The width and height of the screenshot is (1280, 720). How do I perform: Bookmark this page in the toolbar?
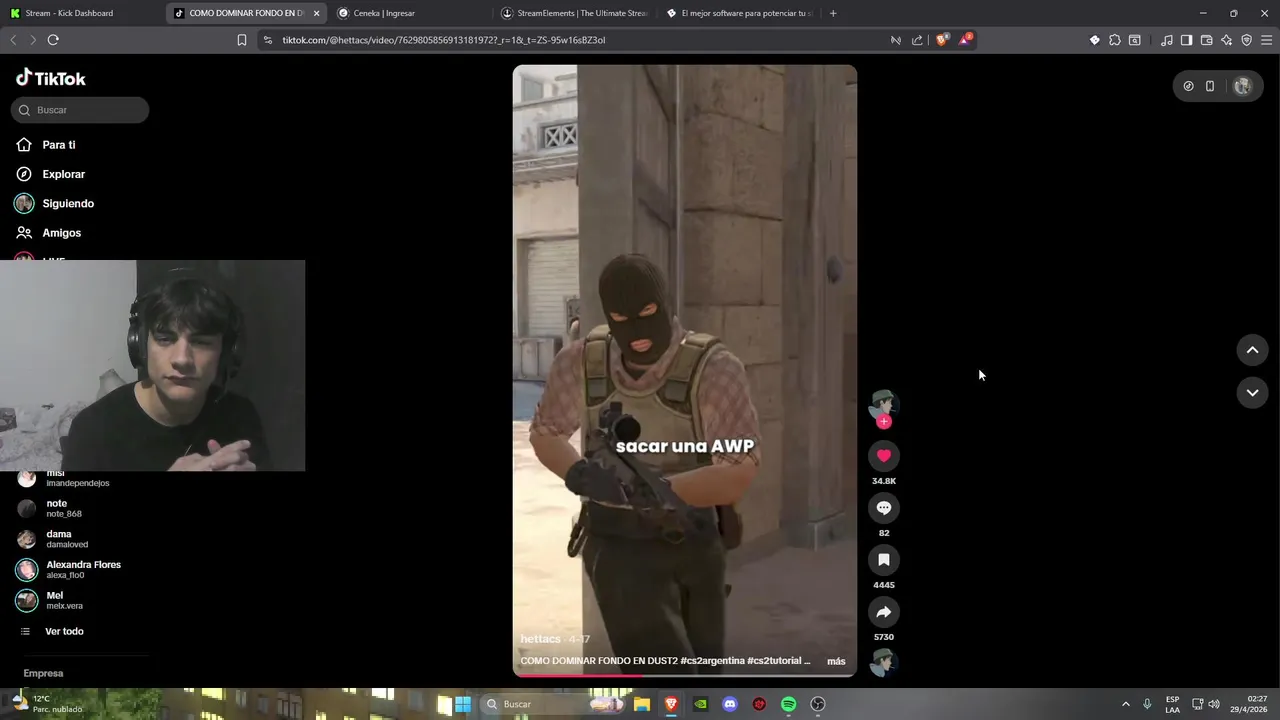(242, 40)
